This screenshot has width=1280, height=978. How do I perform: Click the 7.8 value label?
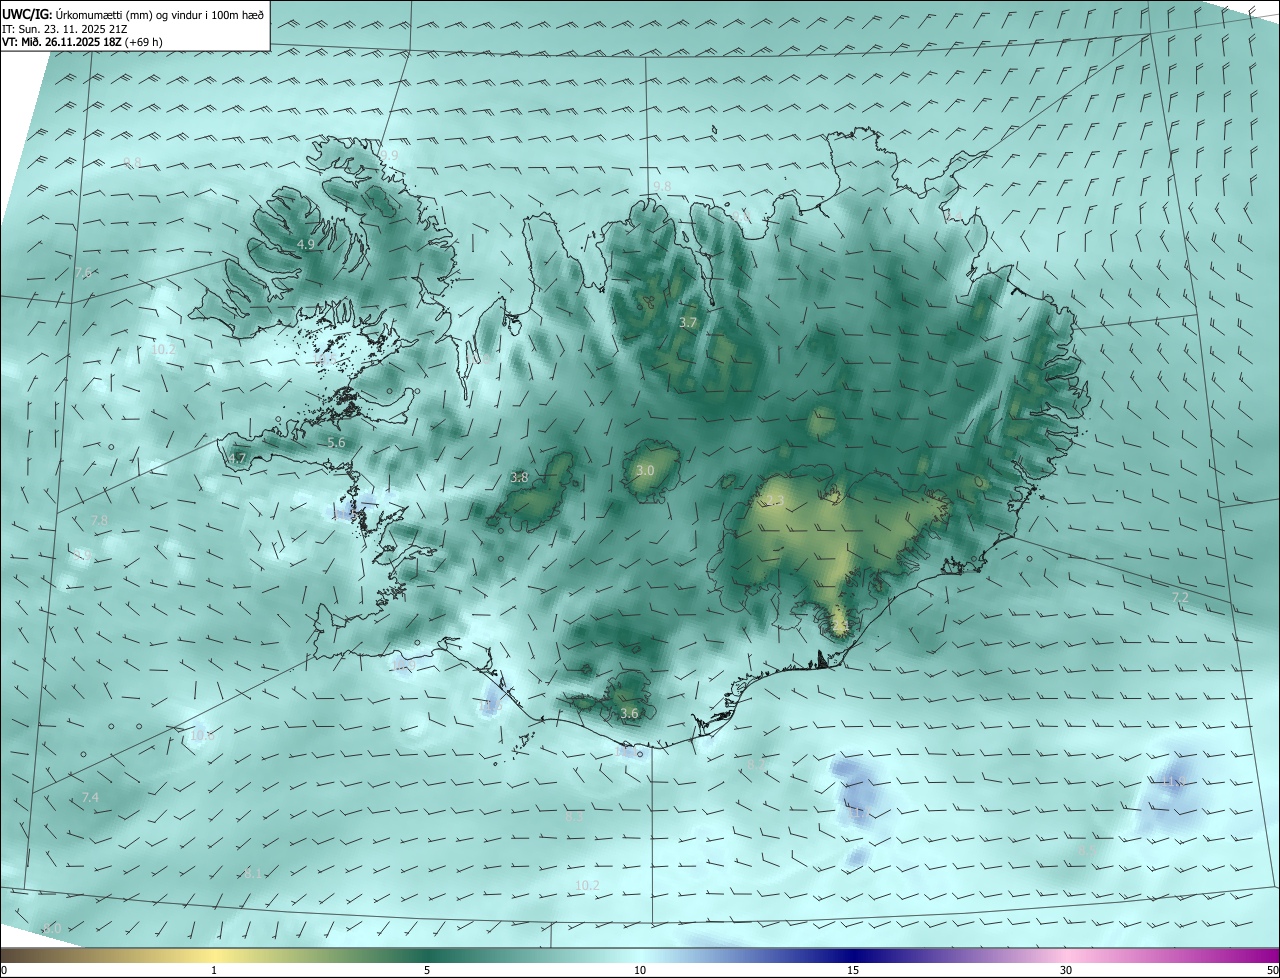pos(99,520)
